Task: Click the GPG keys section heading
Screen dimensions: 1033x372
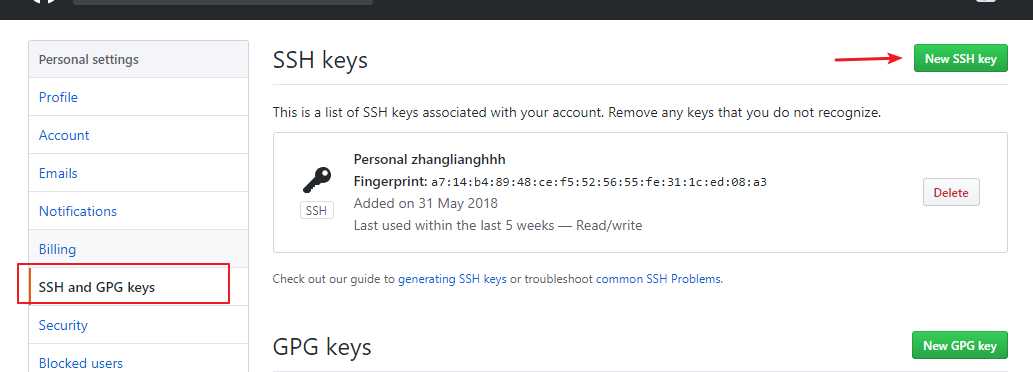Action: coord(322,346)
